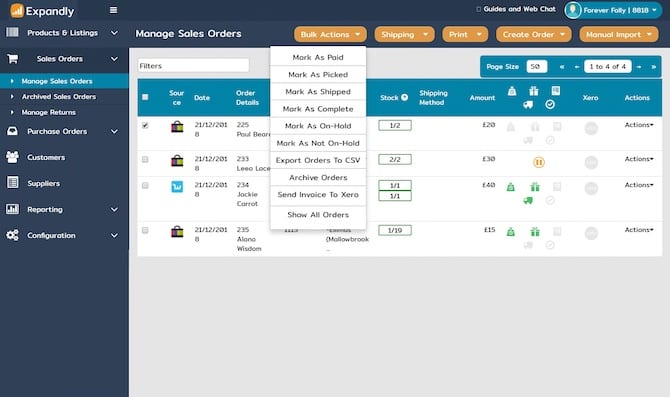The height and width of the screenshot is (397, 670).
Task: Toggle the Guides and Web Chat checkbox
Action: point(479,9)
